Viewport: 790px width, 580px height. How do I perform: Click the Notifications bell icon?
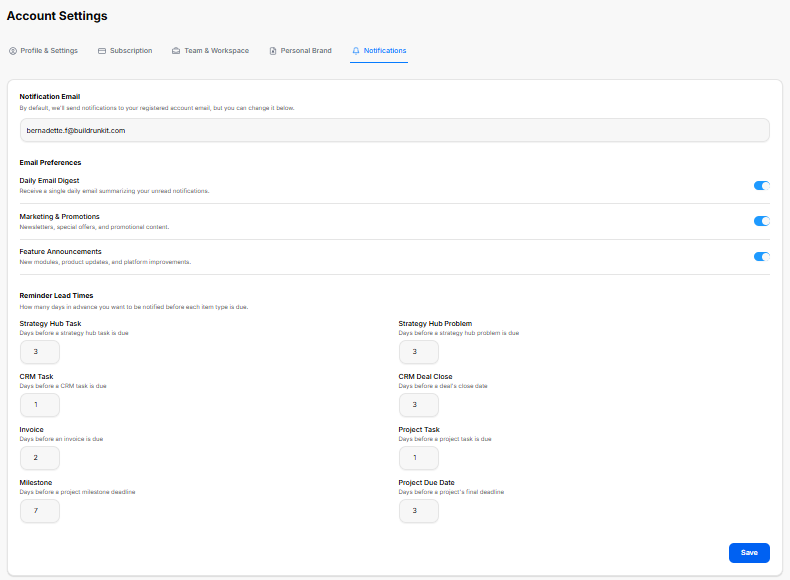point(356,51)
